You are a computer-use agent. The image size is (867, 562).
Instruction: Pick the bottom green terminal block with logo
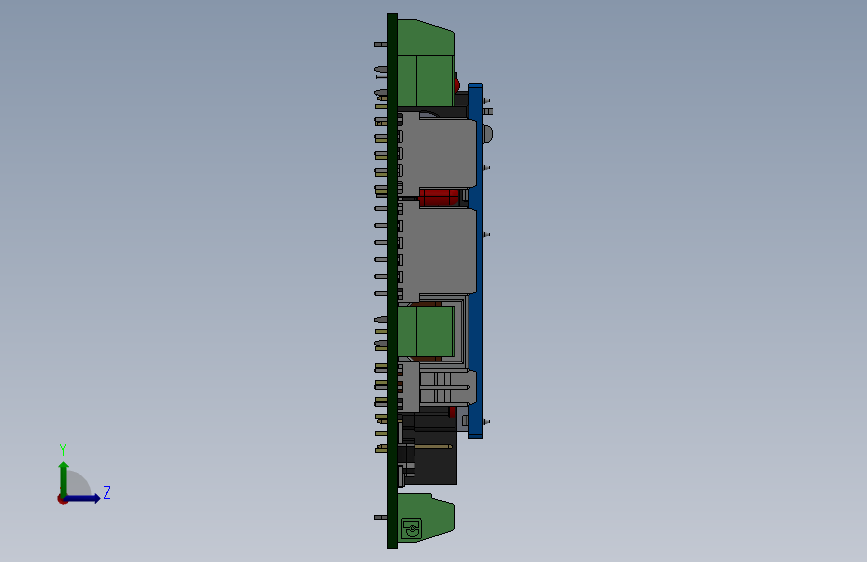[426, 518]
